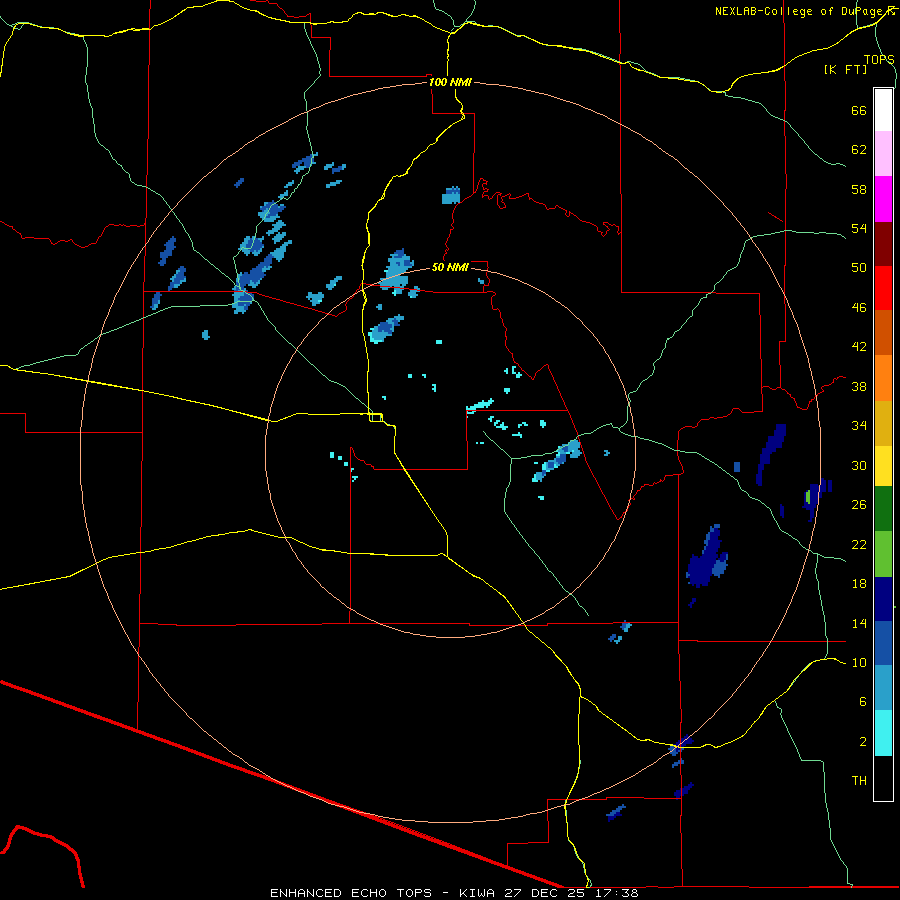Viewport: 900px width, 900px height.
Task: Click the yellow legend swatch
Action: [883, 466]
